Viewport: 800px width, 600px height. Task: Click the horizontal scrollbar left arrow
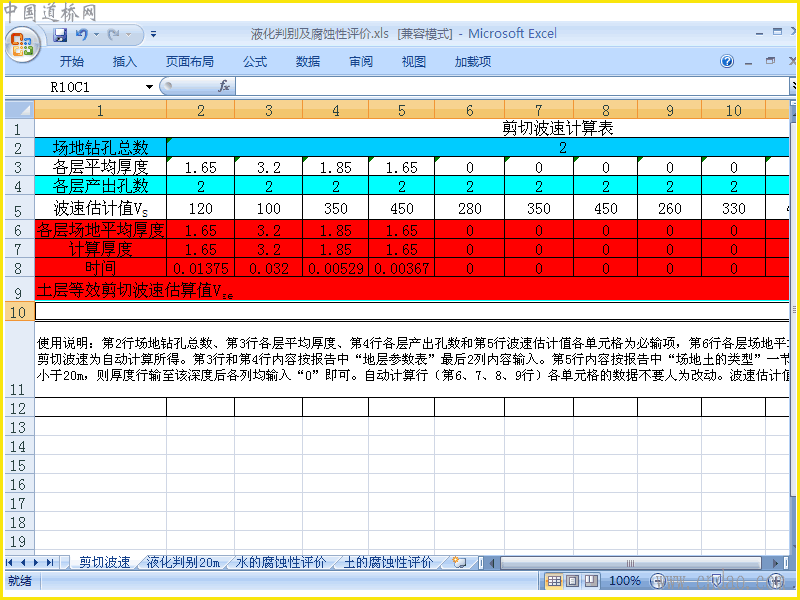click(492, 563)
